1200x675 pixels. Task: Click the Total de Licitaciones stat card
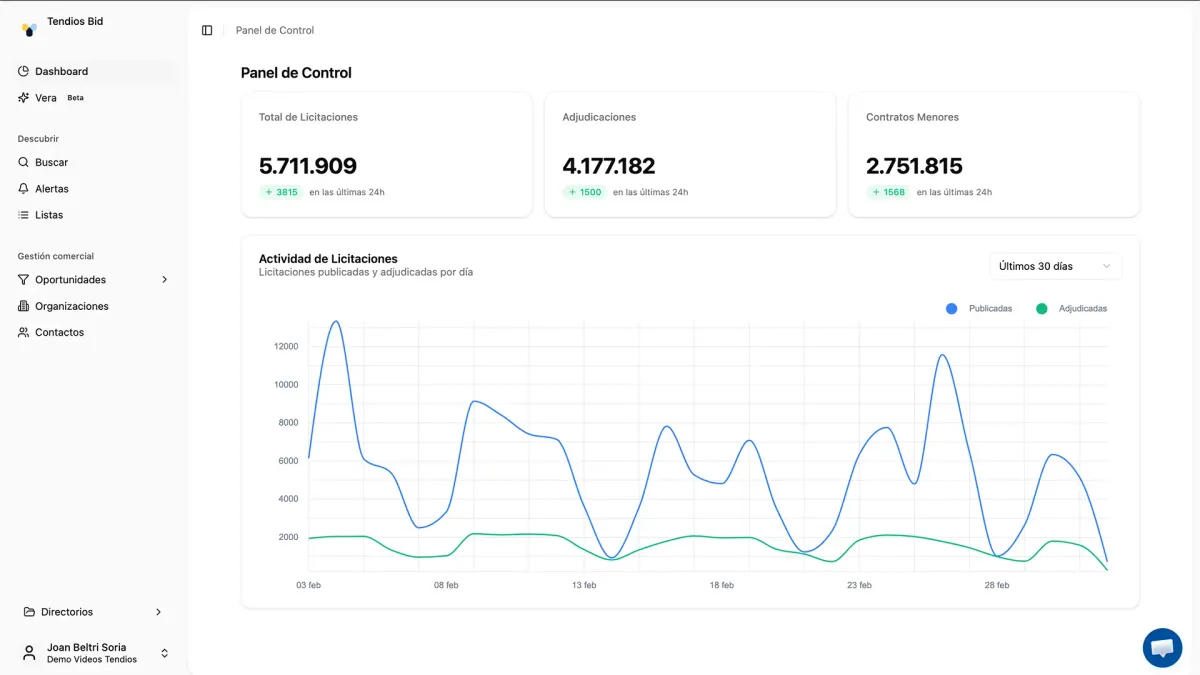coord(387,154)
